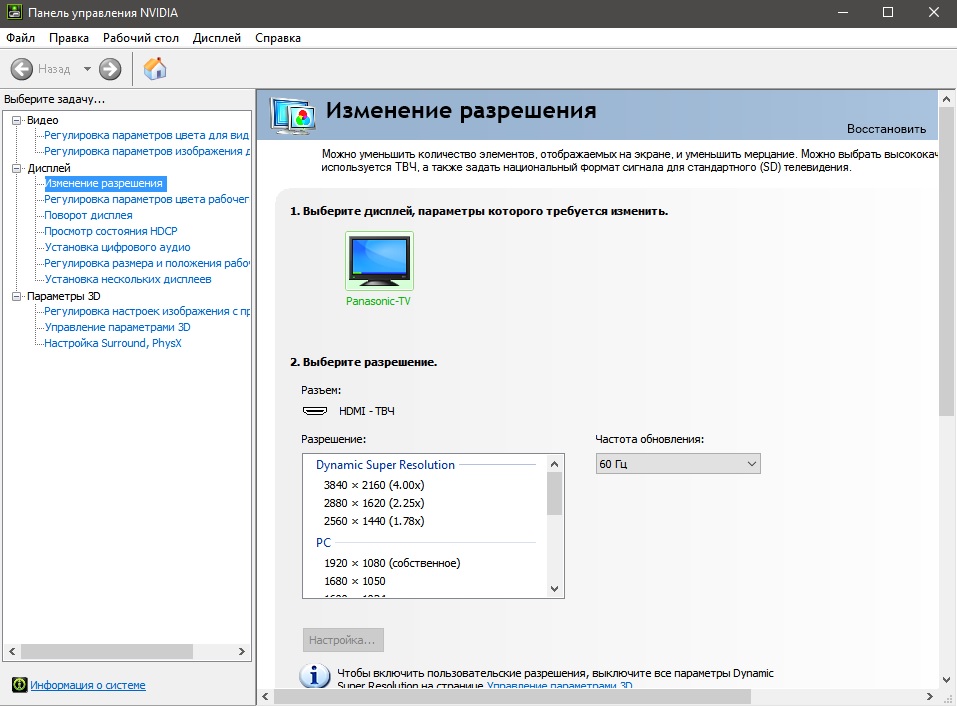The width and height of the screenshot is (957, 706).
Task: Click the main panel vertical scrollbar thumb
Action: (947, 261)
